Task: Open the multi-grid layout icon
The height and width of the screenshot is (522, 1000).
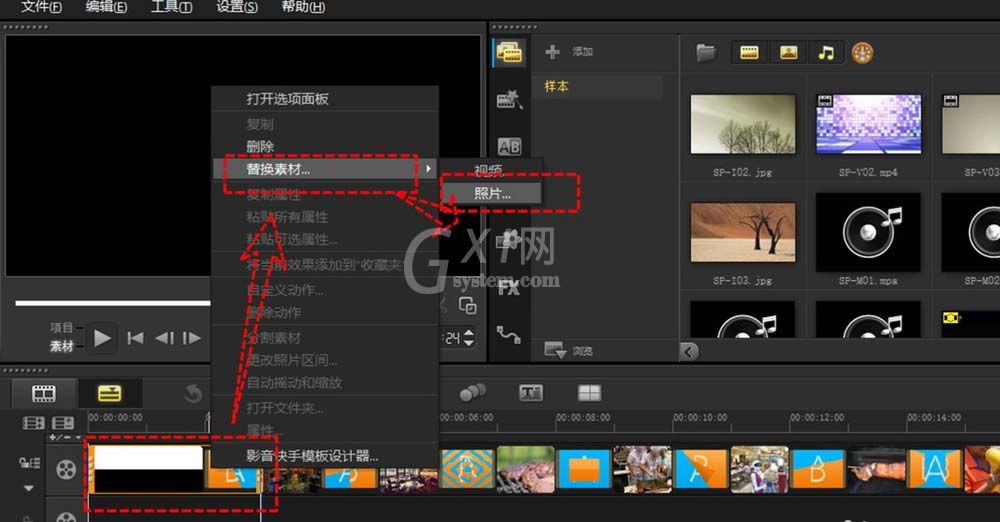Action: pyautogui.click(x=589, y=392)
